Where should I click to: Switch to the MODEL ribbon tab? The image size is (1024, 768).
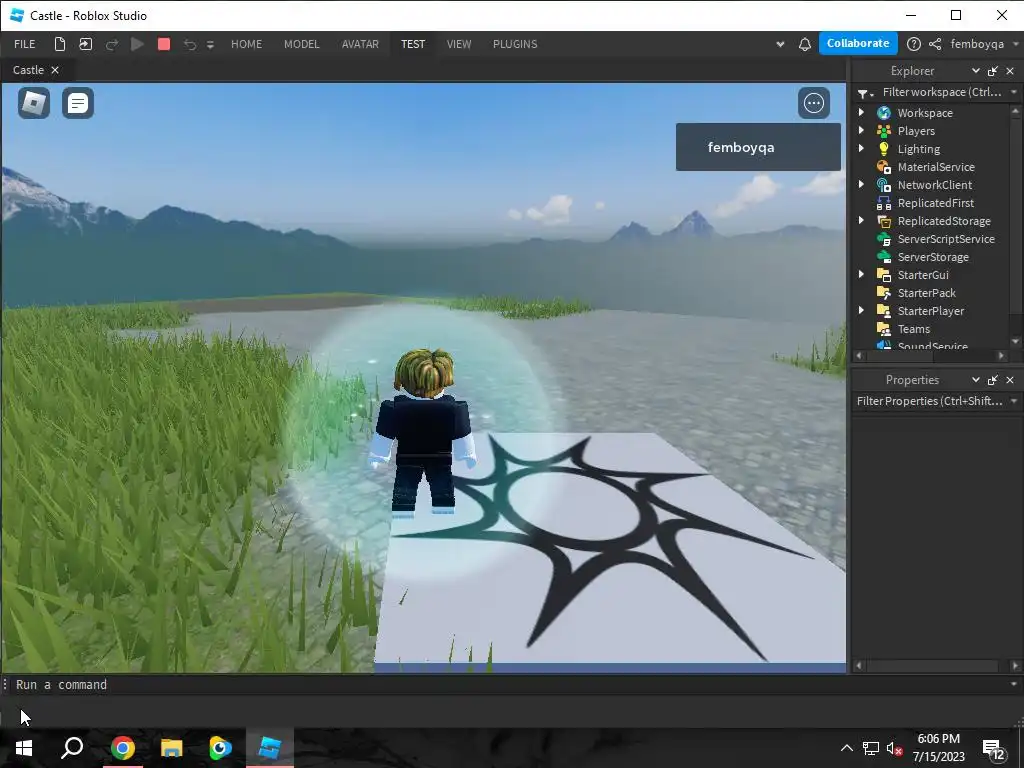302,44
